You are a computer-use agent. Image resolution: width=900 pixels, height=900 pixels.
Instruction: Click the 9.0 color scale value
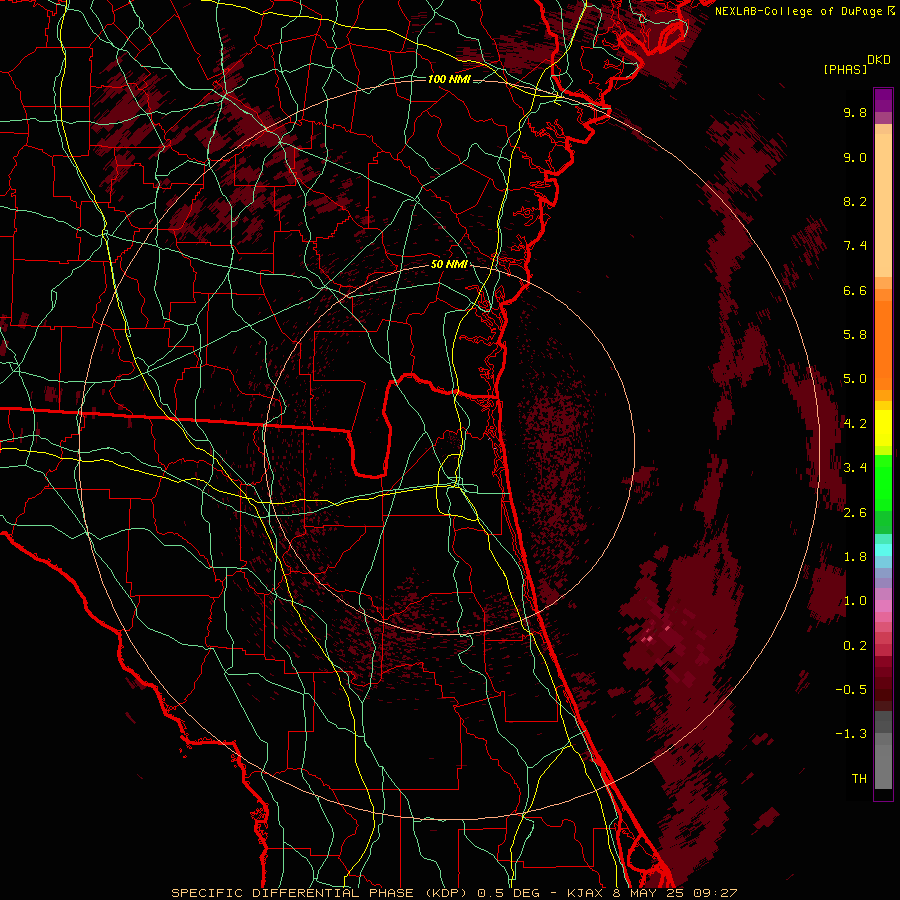[855, 157]
